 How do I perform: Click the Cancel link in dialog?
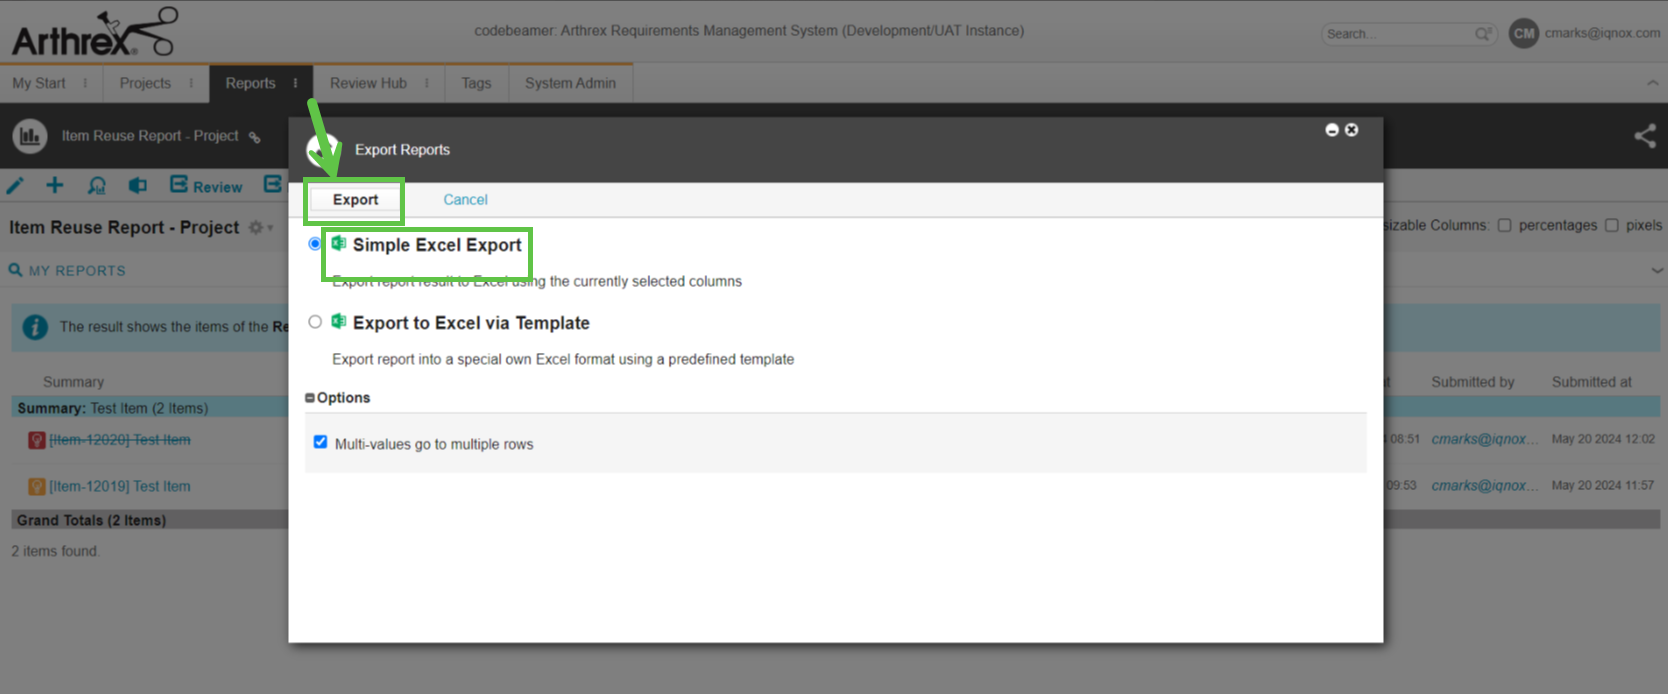tap(465, 200)
